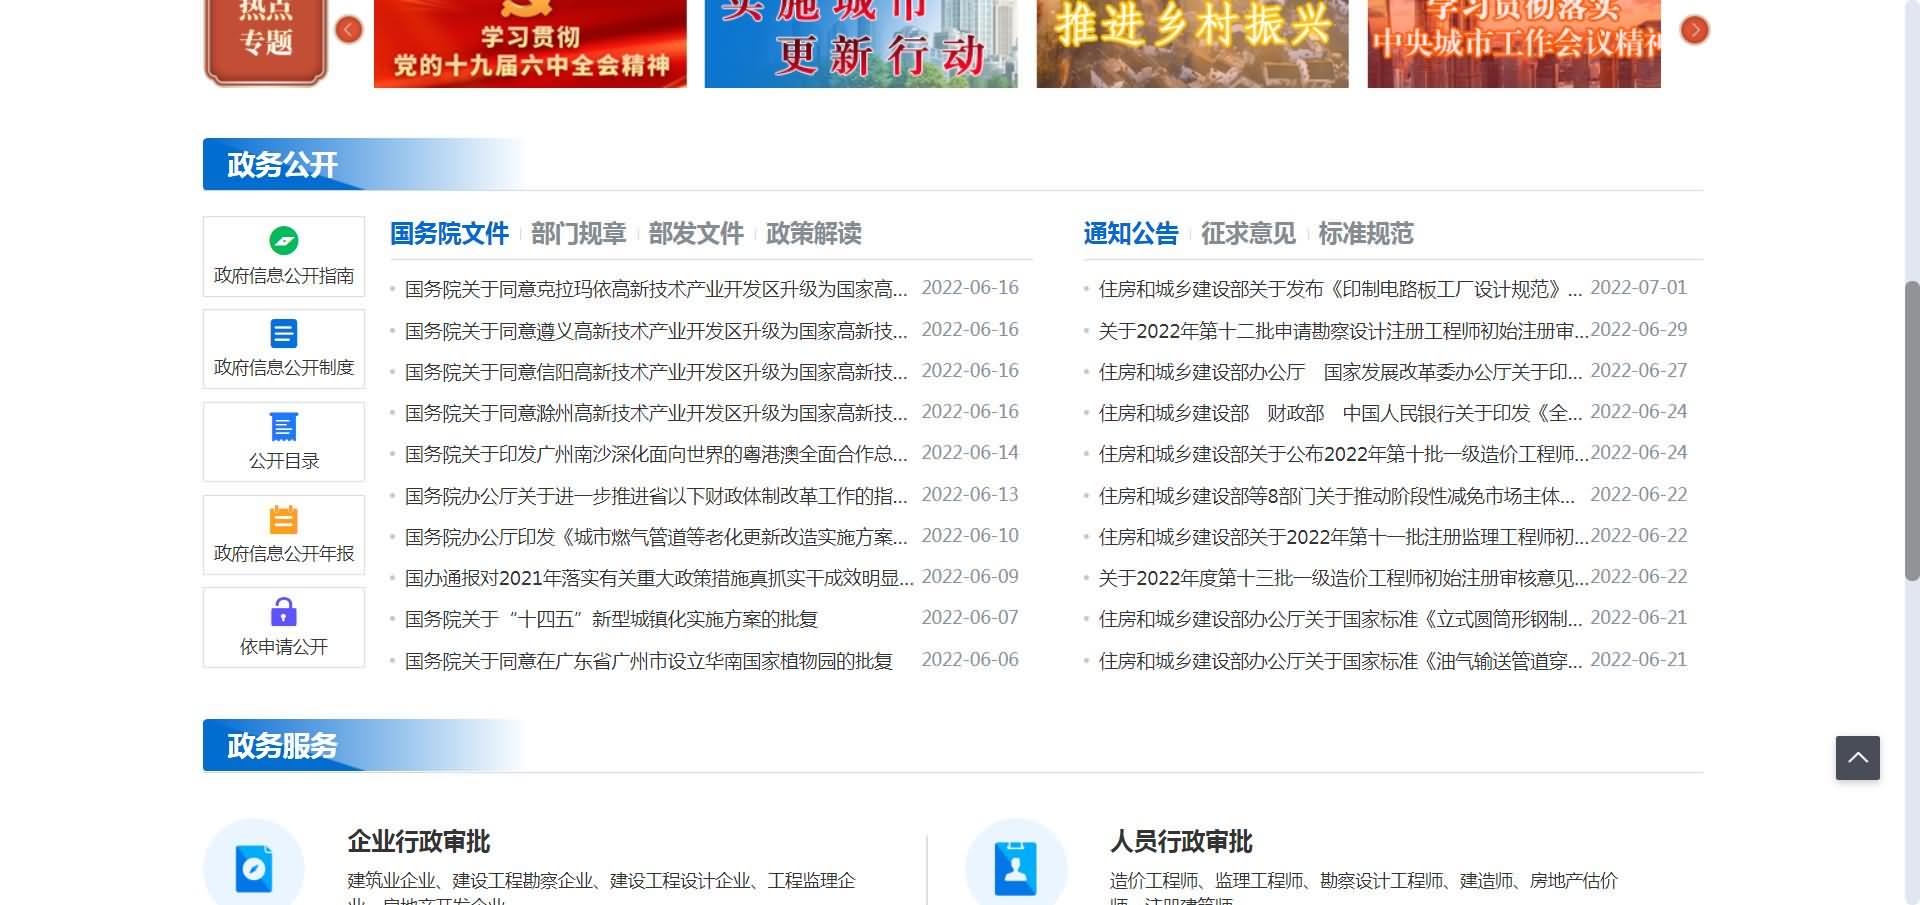Open the 推进乡村振兴 banner
This screenshot has height=905, width=1920.
[x=1192, y=43]
